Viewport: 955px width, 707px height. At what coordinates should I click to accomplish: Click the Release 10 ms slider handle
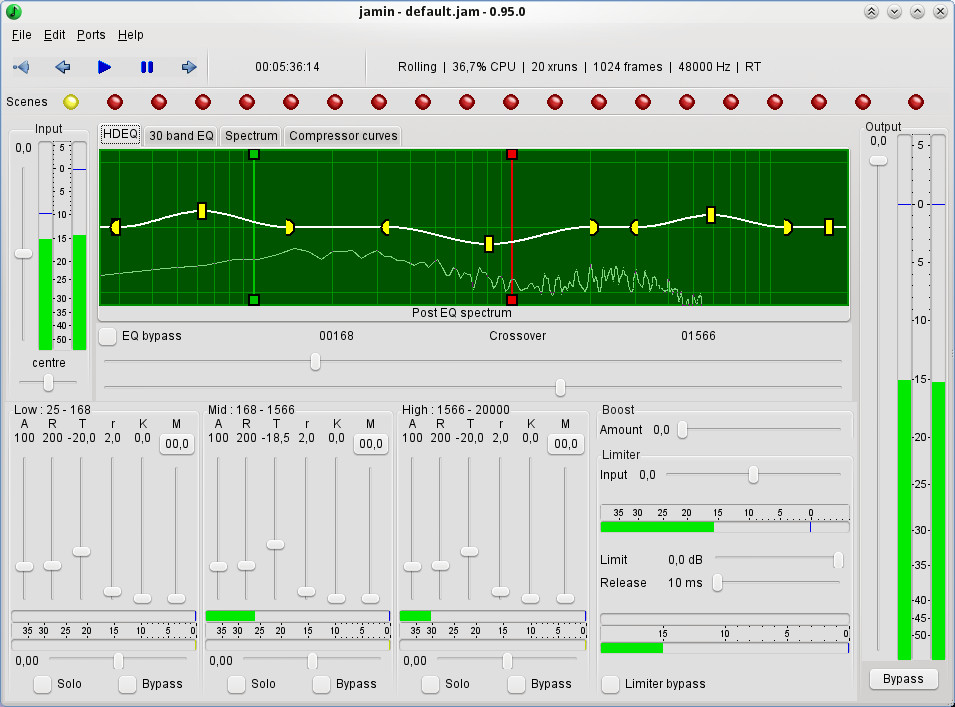click(718, 583)
